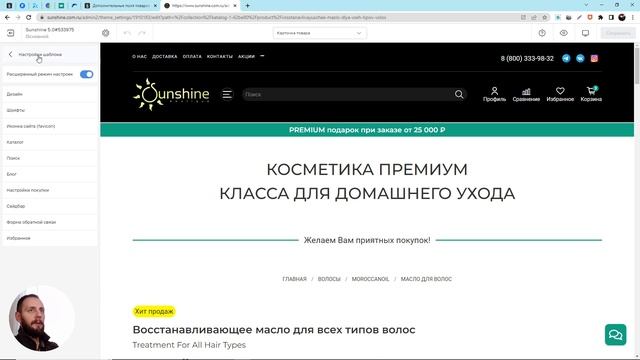This screenshot has height=360, width=640.
Task: Open the Корзина cart icon
Action: click(x=591, y=94)
